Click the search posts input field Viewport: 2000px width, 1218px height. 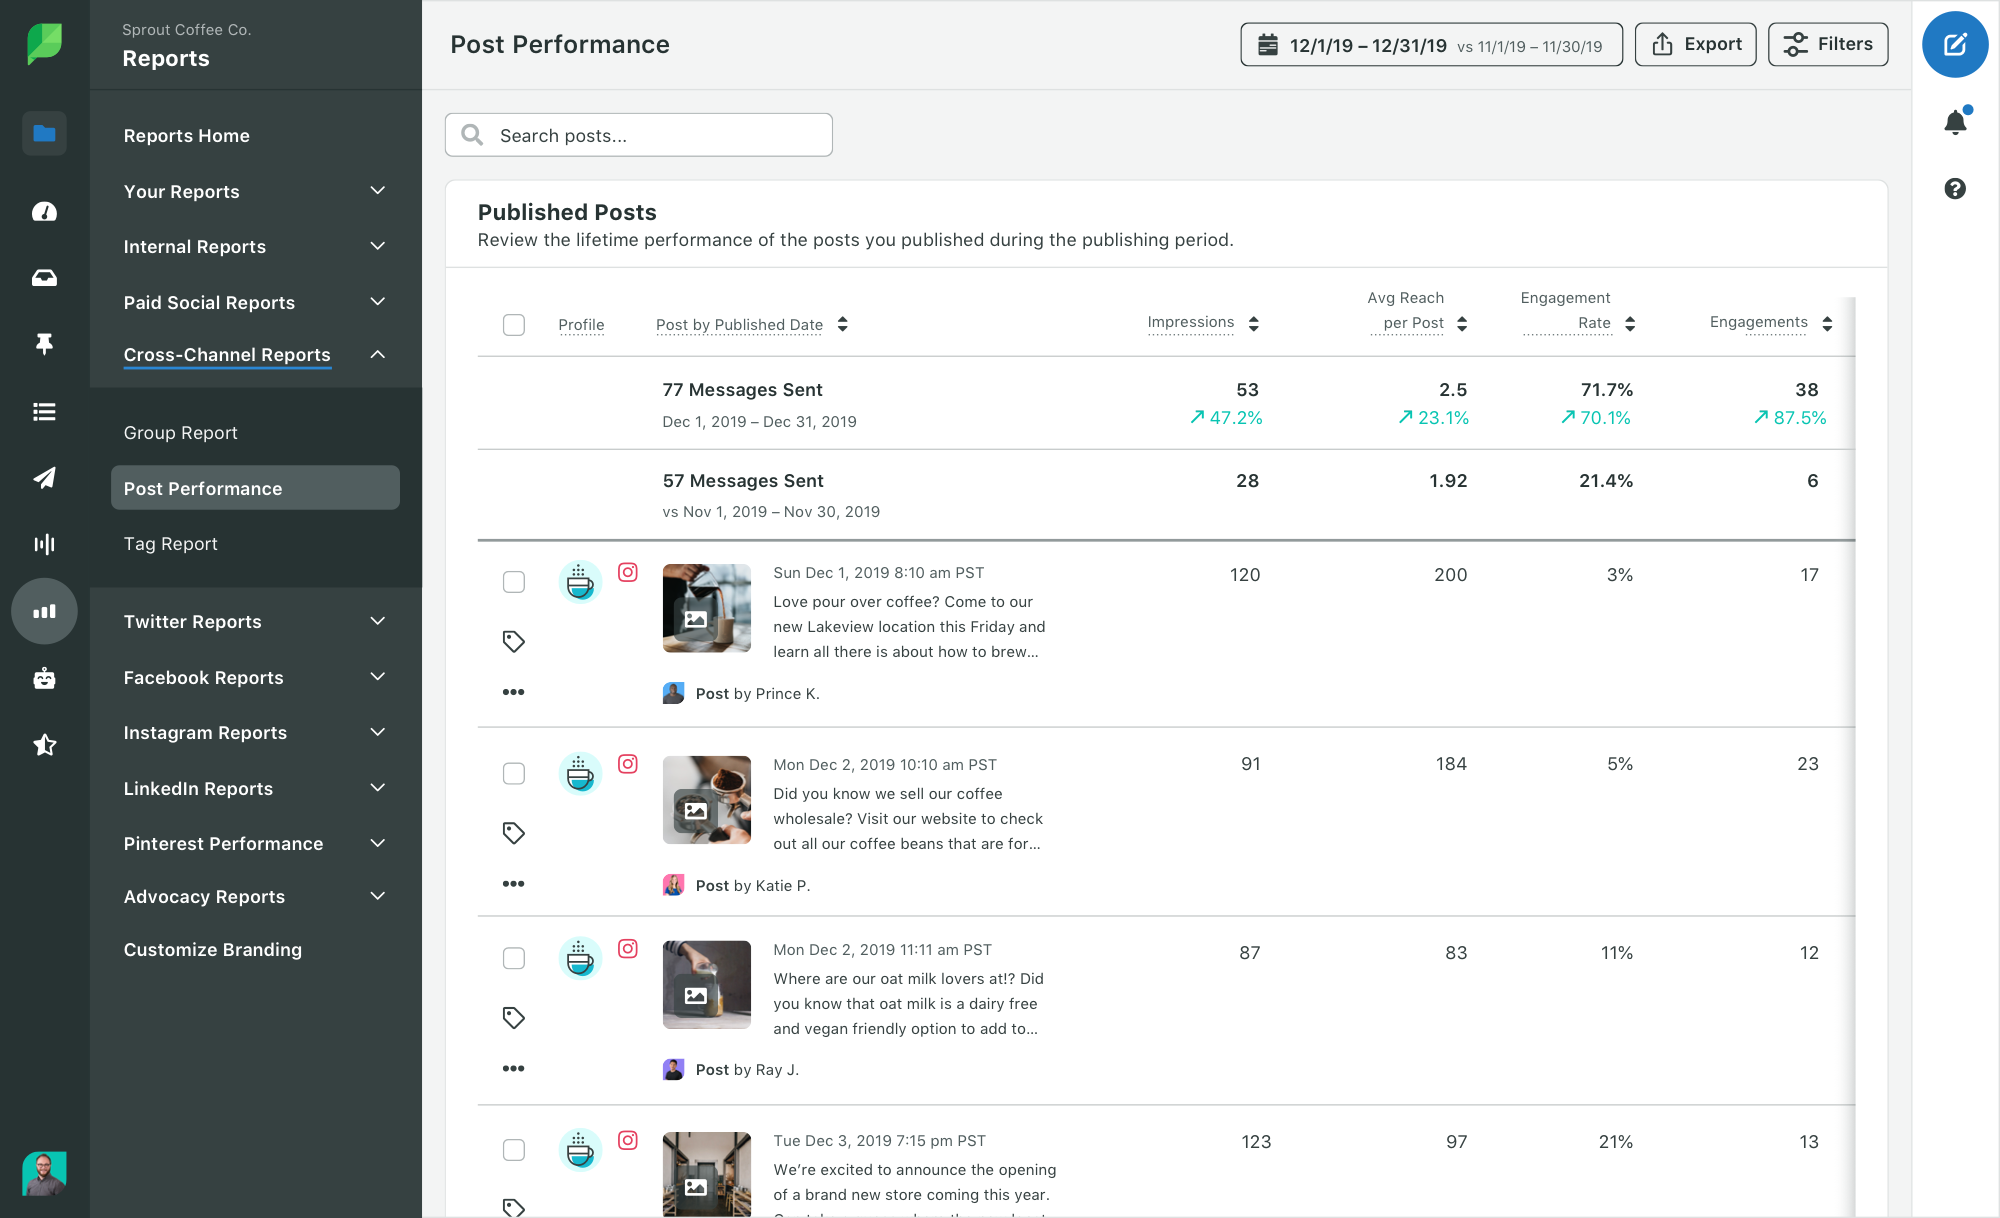tap(639, 134)
